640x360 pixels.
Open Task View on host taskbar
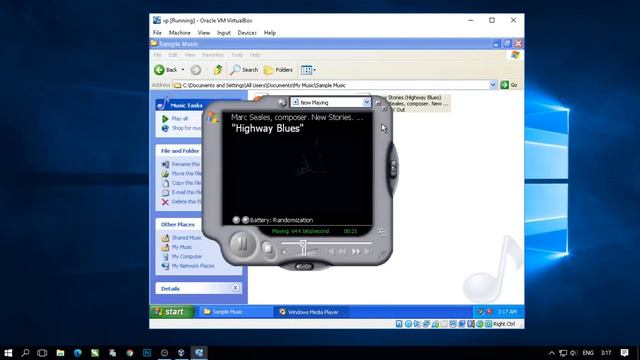(x=42, y=353)
